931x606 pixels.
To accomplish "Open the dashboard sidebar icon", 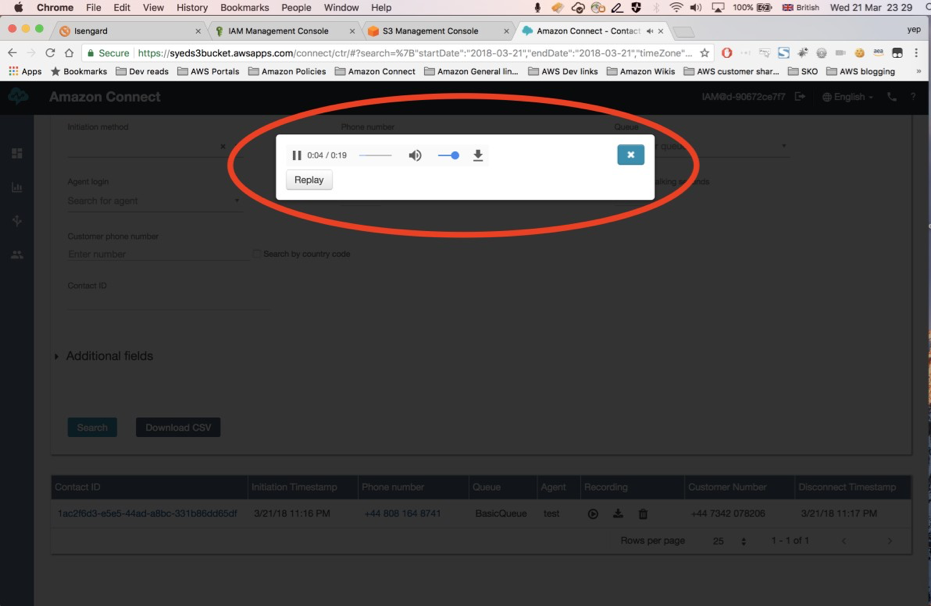I will coord(17,154).
